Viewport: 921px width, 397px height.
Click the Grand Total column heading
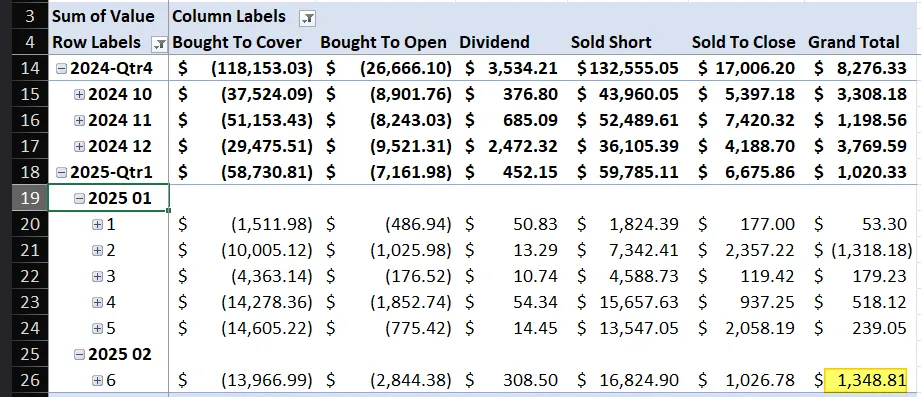click(x=853, y=42)
